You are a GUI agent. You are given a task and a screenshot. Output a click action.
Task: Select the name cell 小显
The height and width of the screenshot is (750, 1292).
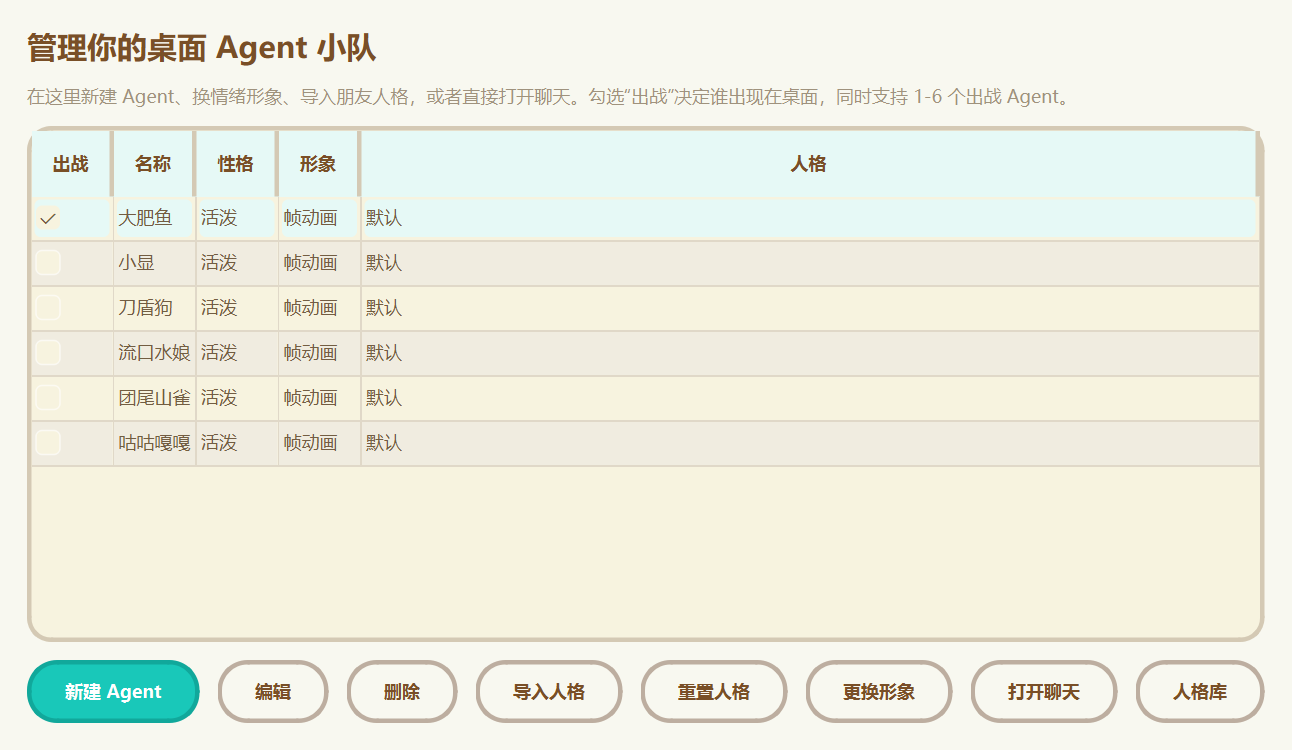(154, 263)
